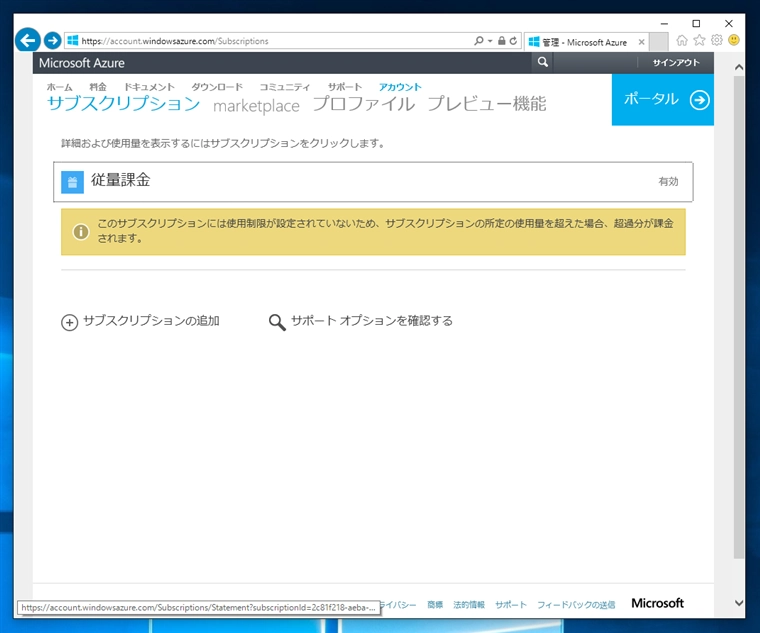
Task: Open the address bar search magnifier
Action: (x=478, y=41)
